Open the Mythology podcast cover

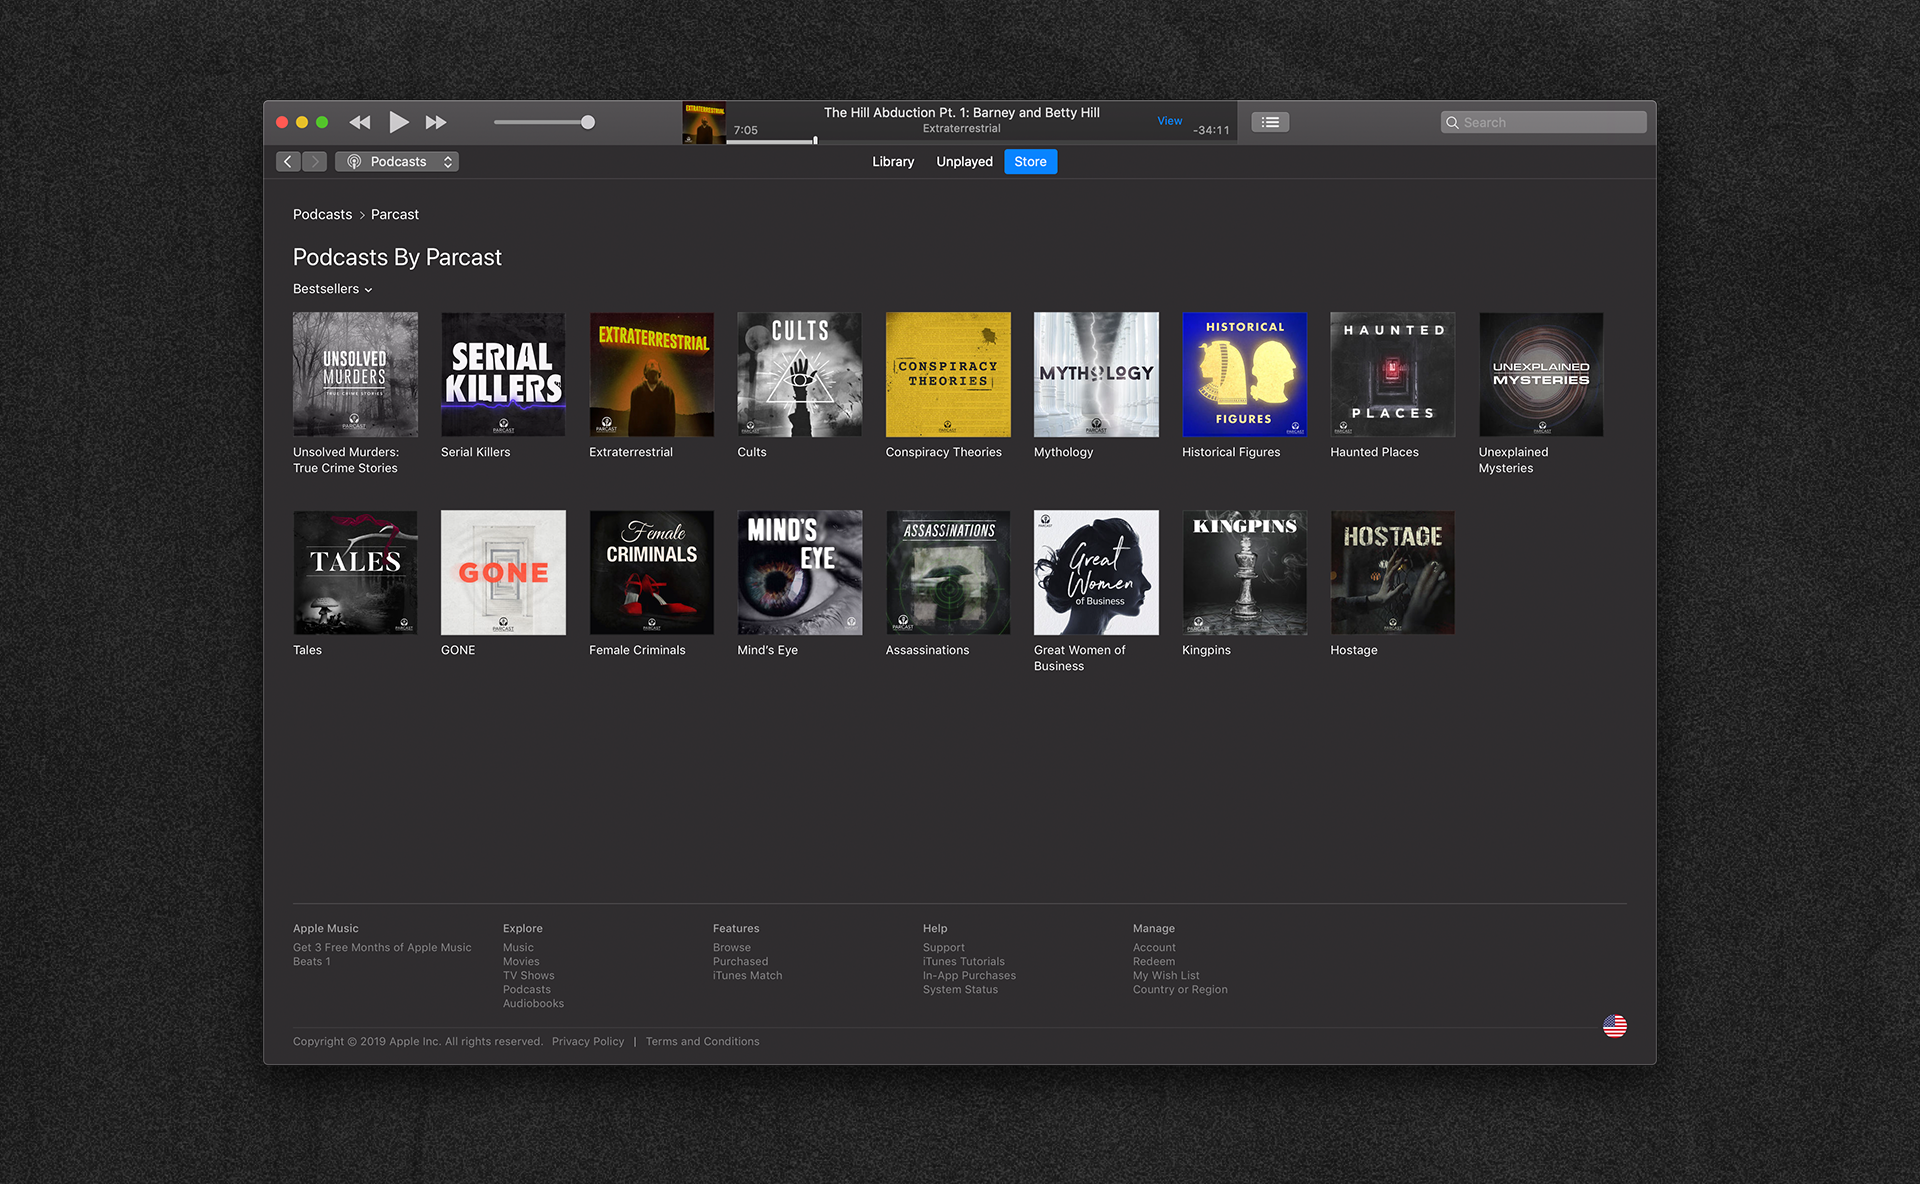coord(1096,374)
